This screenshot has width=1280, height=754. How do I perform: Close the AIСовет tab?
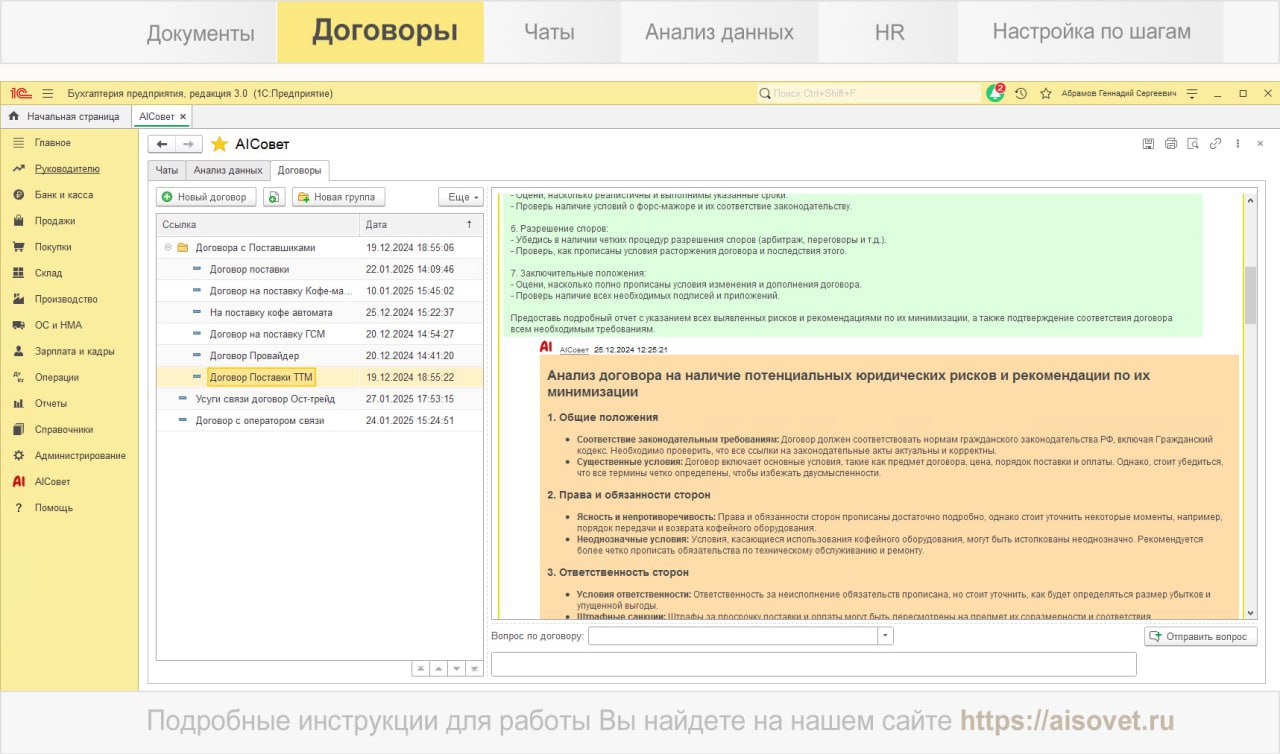183,116
